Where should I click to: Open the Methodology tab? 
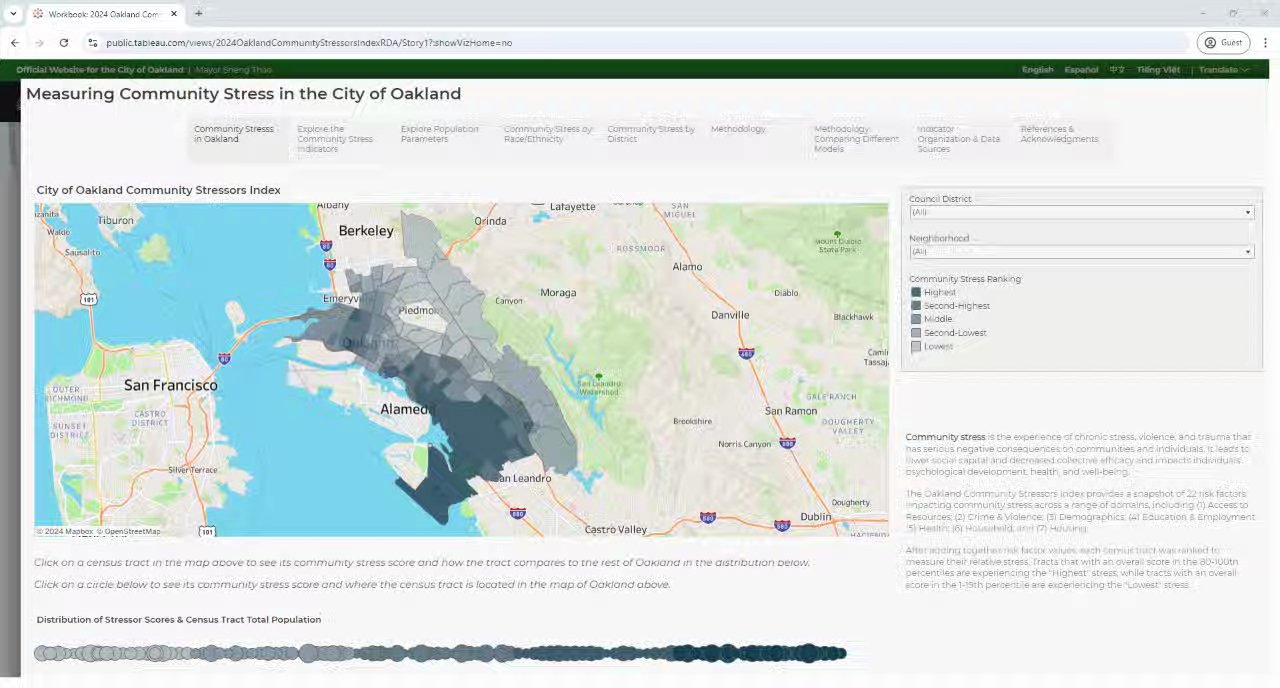[x=754, y=139]
